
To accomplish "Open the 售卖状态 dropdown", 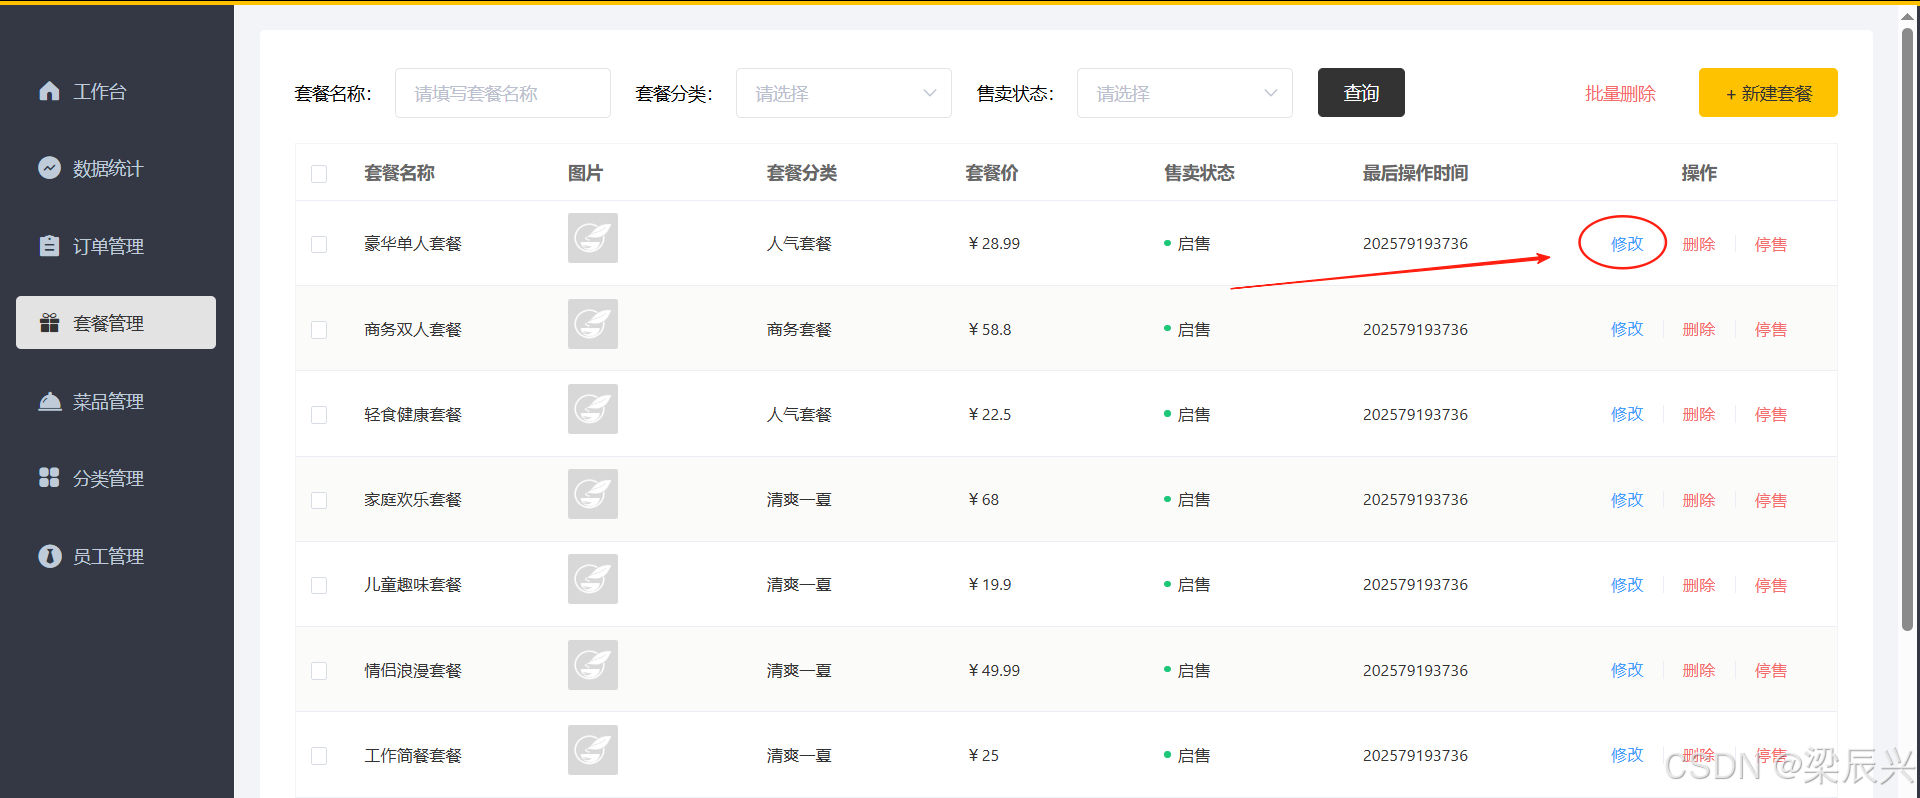I will pyautogui.click(x=1185, y=93).
